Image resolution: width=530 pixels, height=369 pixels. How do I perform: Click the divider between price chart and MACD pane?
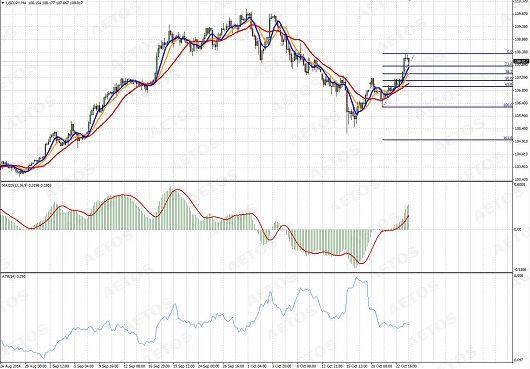[x=257, y=182]
